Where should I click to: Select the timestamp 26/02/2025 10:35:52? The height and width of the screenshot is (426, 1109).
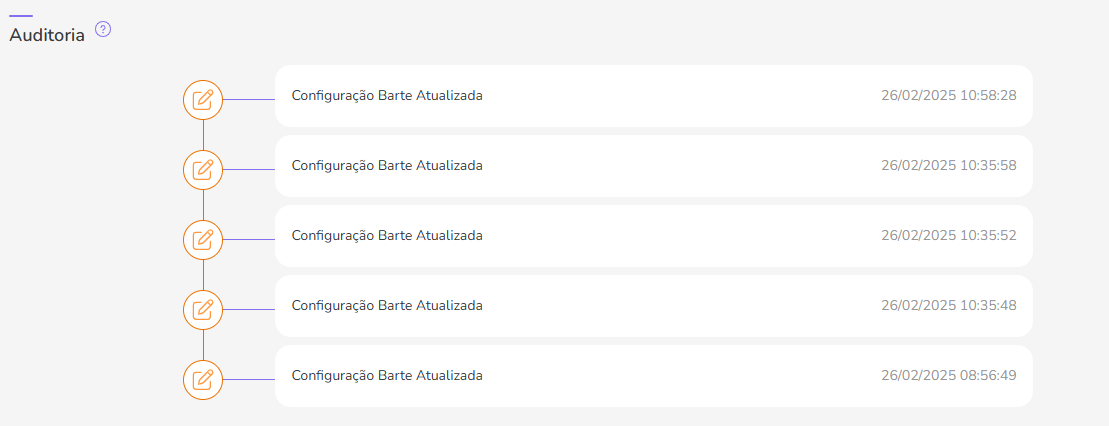(948, 236)
